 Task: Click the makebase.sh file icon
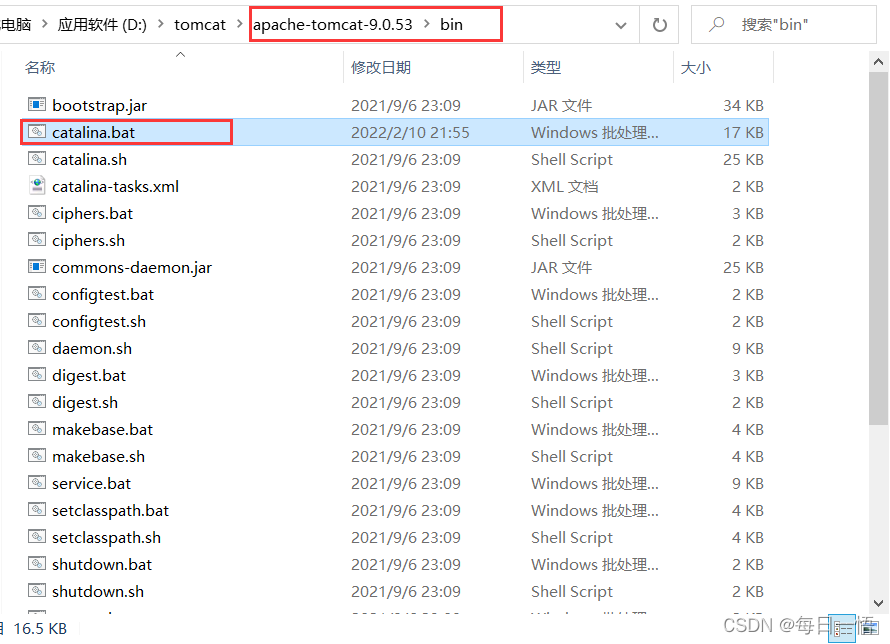[37, 456]
